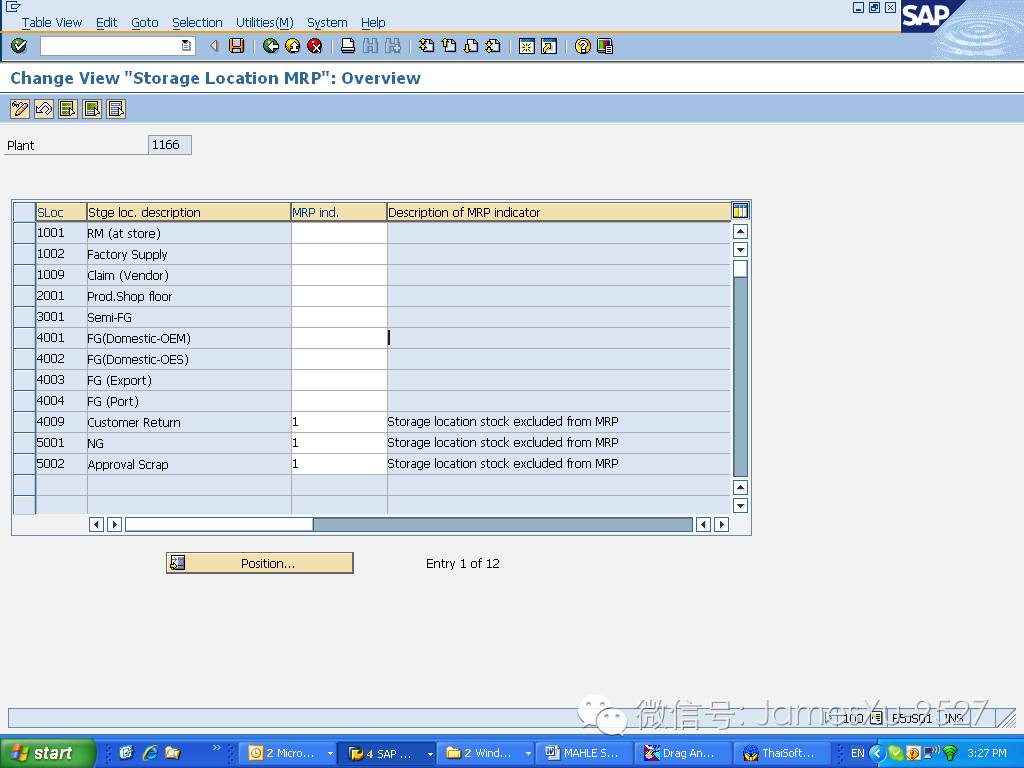Click the Find Next binoculars icon
The height and width of the screenshot is (768, 1024).
[392, 46]
